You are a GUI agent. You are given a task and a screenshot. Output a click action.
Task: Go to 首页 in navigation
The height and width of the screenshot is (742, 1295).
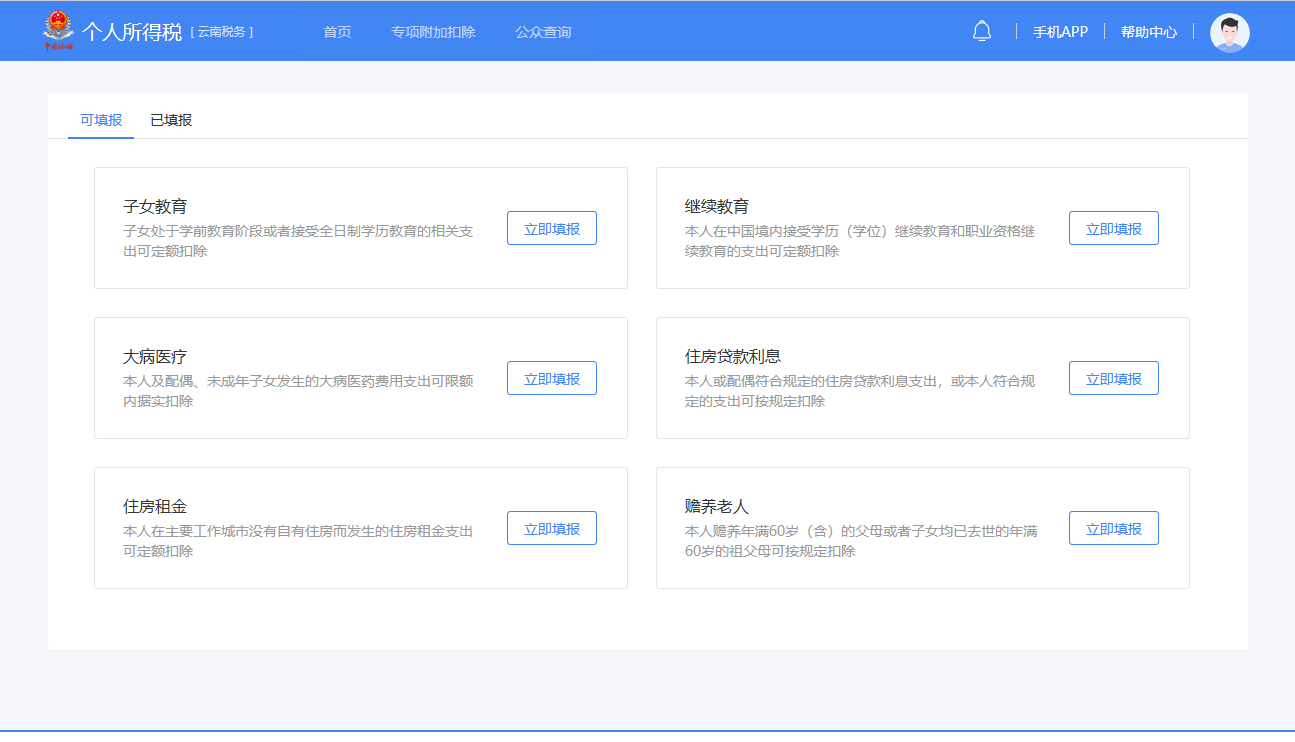[337, 32]
